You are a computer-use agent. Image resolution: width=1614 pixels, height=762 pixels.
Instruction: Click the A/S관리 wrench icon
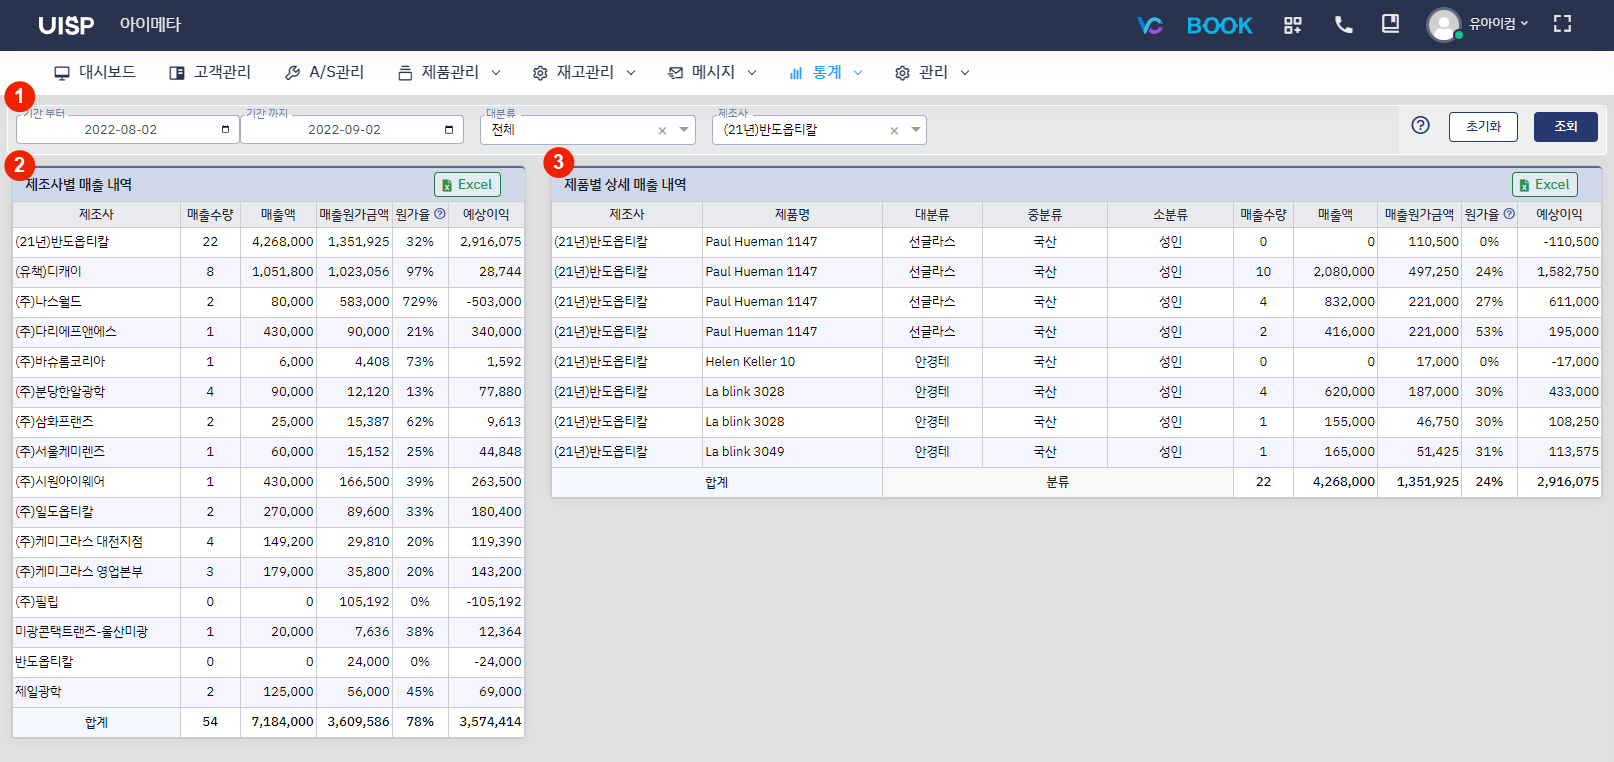[x=292, y=73]
